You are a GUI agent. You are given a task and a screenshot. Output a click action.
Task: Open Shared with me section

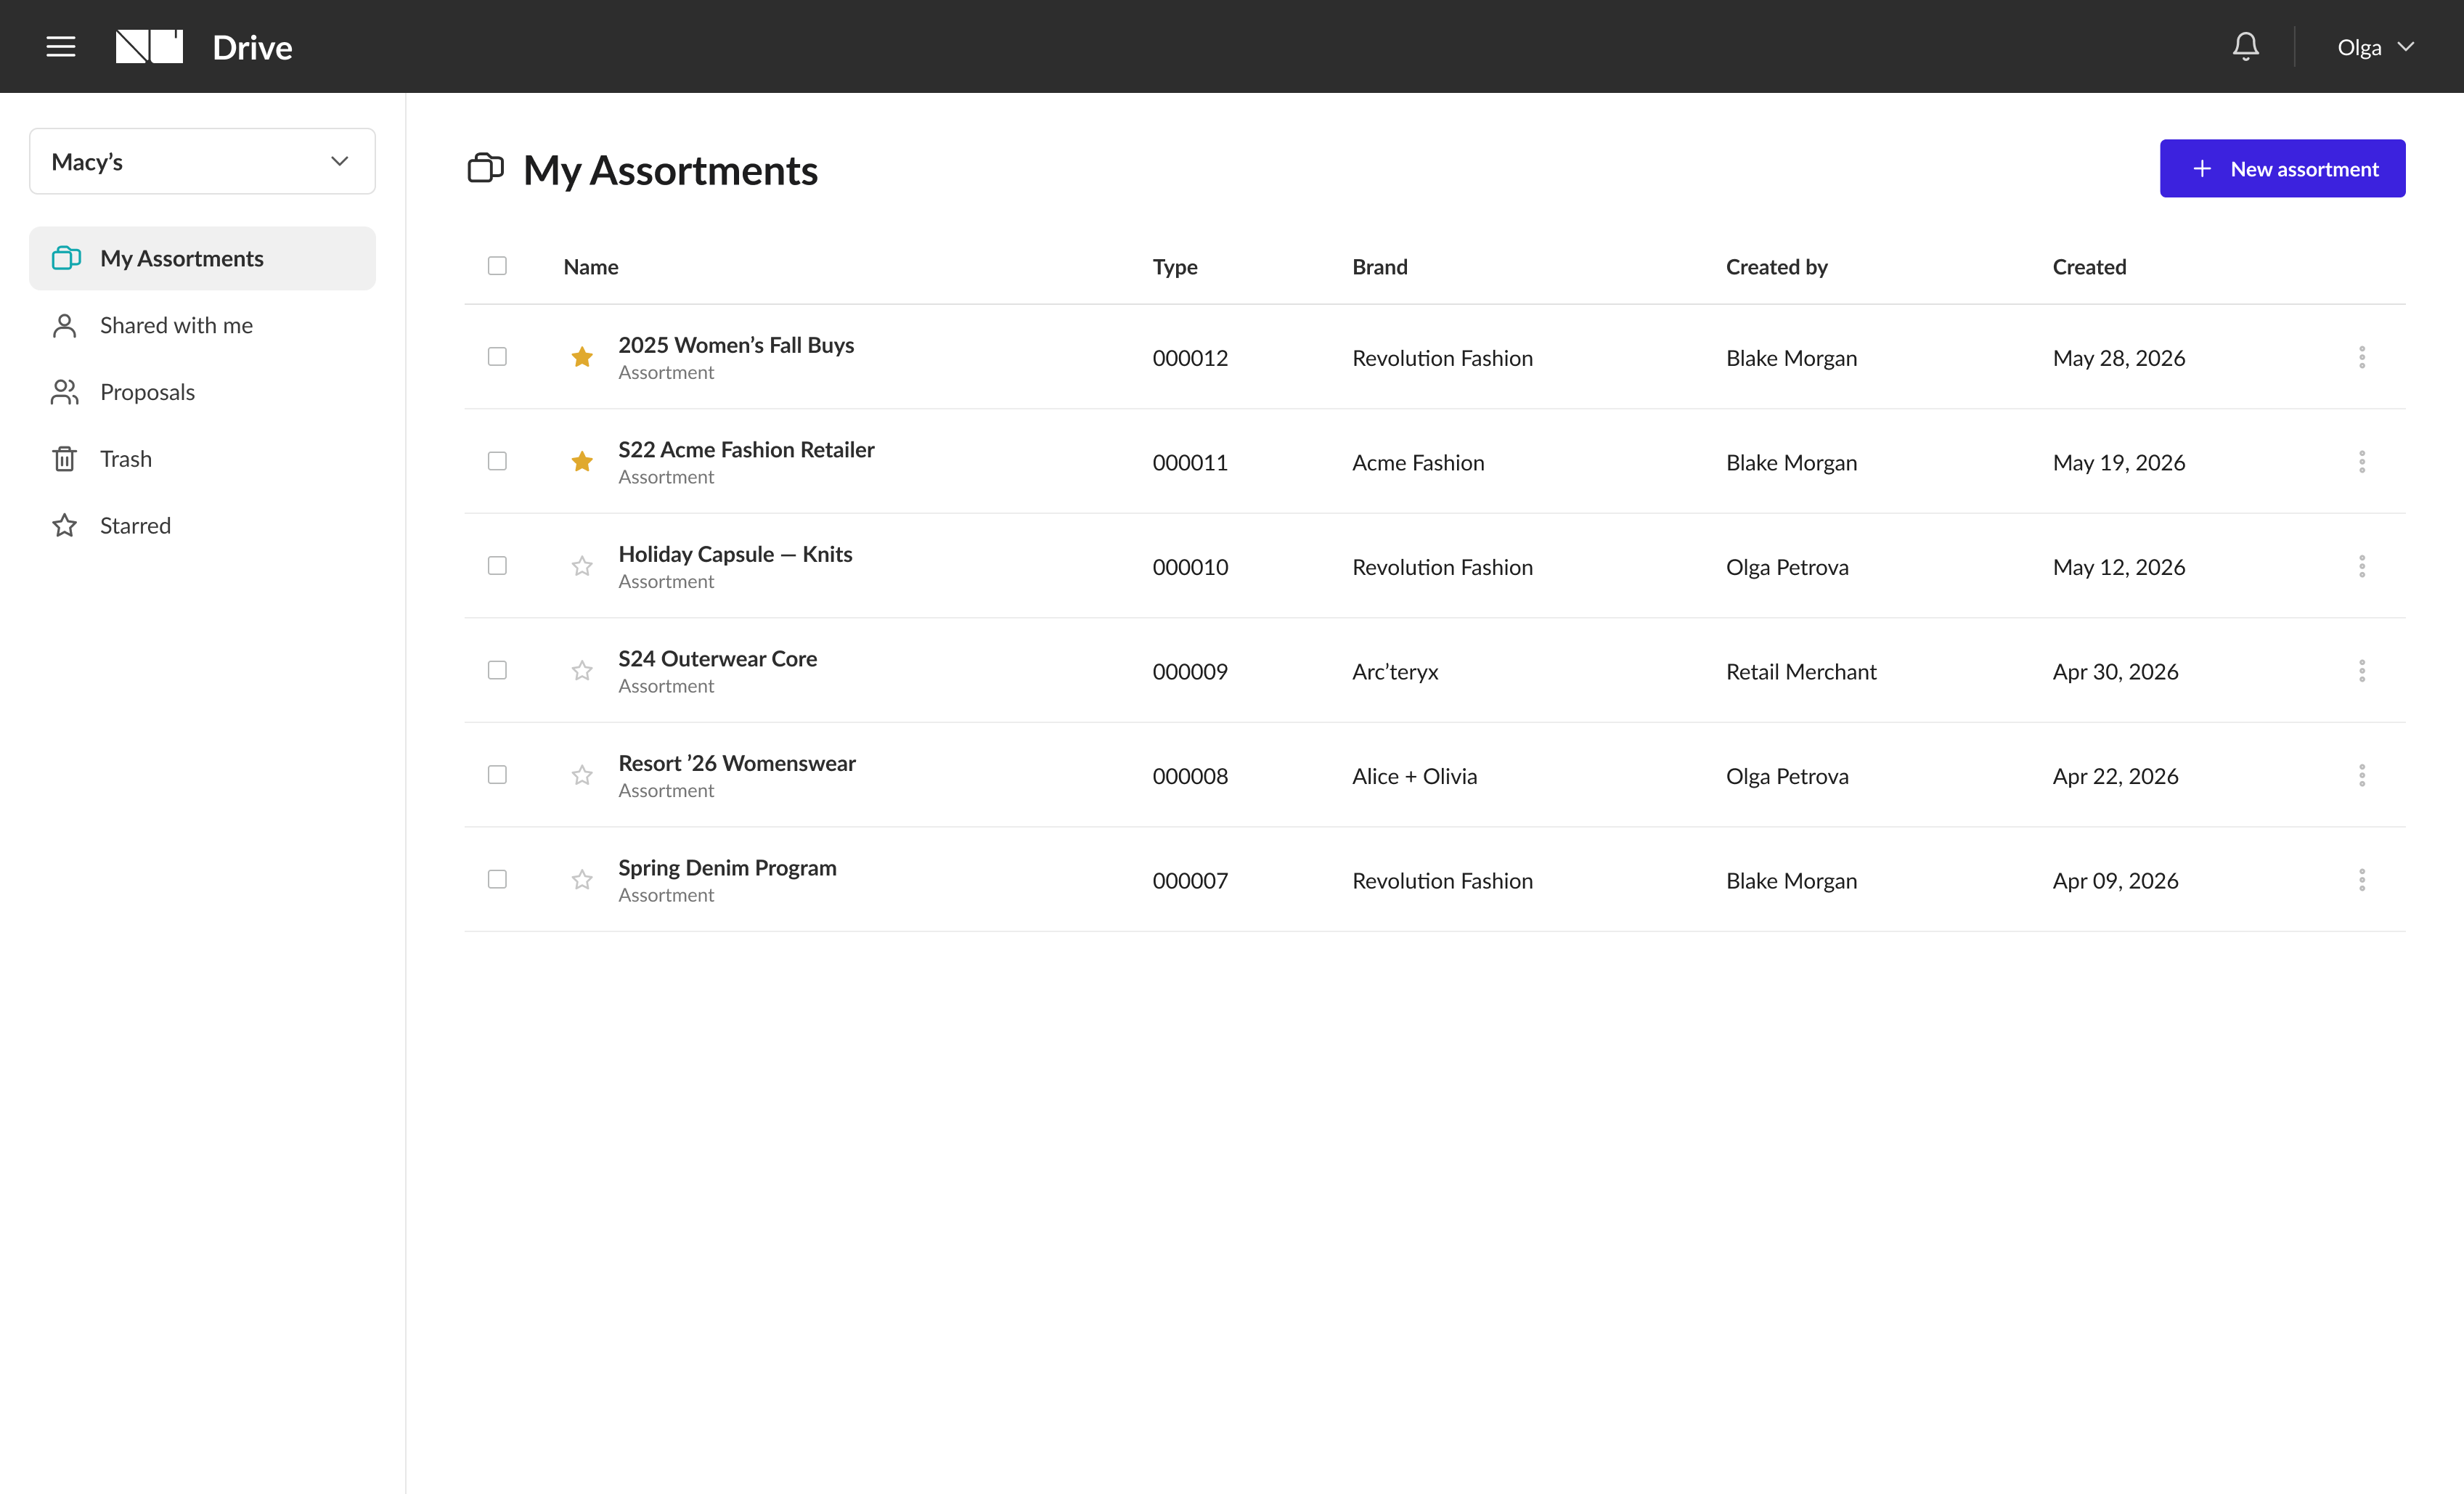(x=203, y=325)
